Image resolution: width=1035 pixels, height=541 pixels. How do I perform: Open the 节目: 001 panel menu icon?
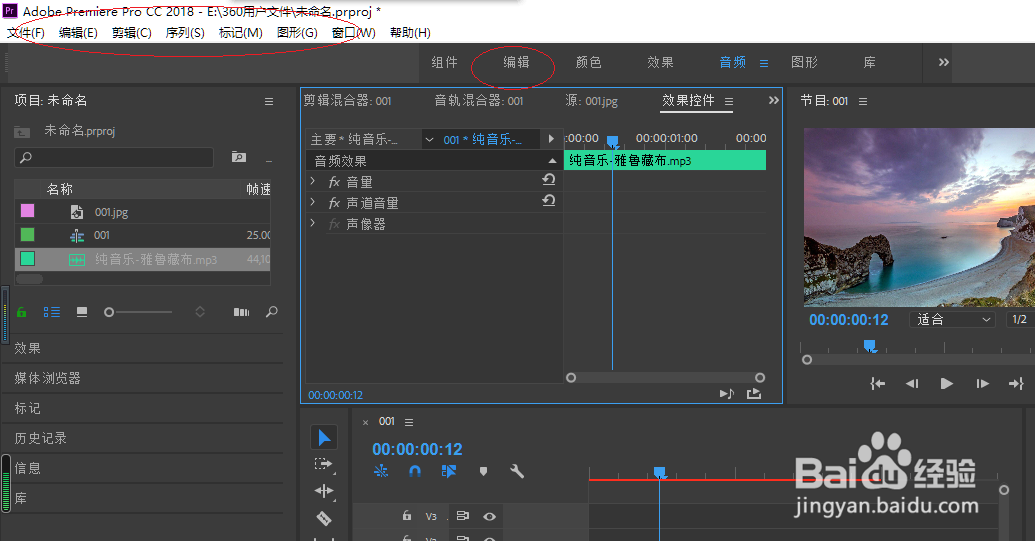tap(863, 102)
